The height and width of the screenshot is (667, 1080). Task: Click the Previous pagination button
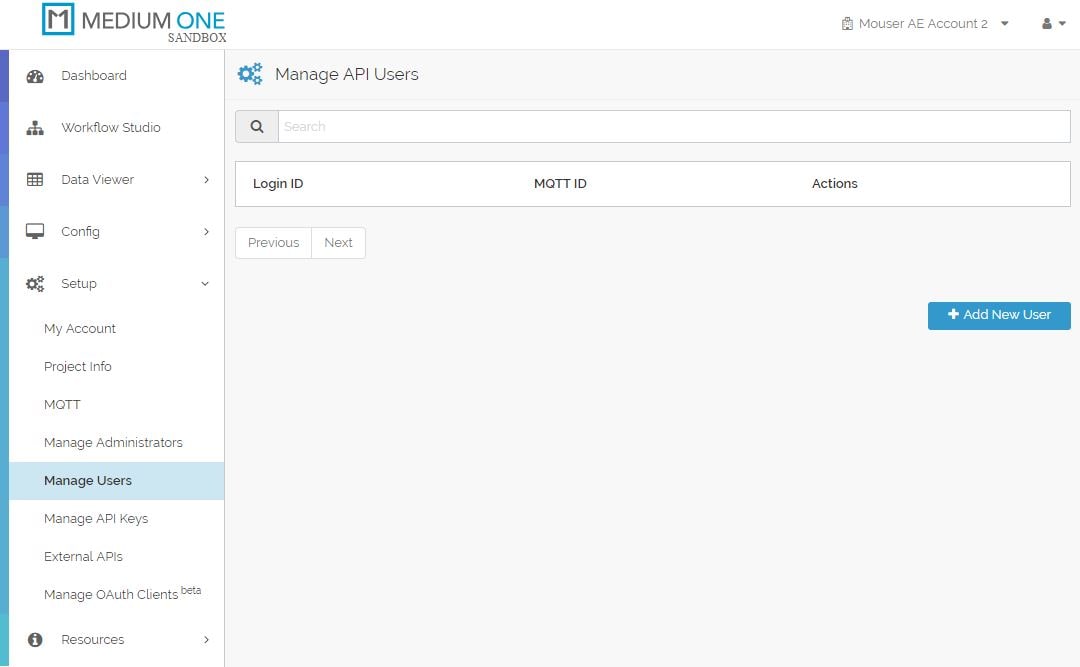click(x=272, y=242)
